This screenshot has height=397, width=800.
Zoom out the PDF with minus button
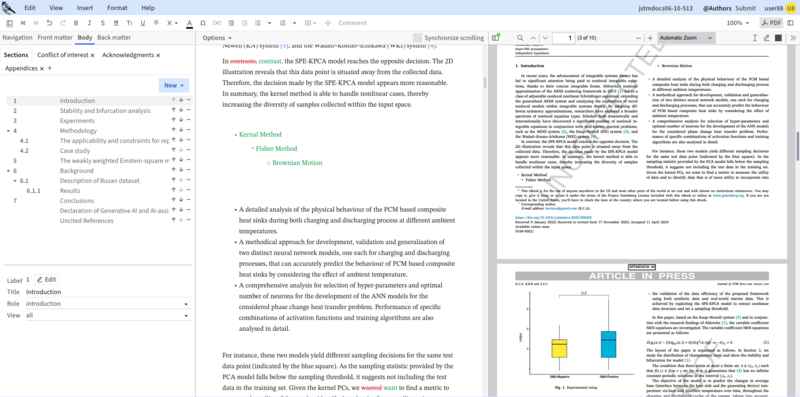(638, 38)
